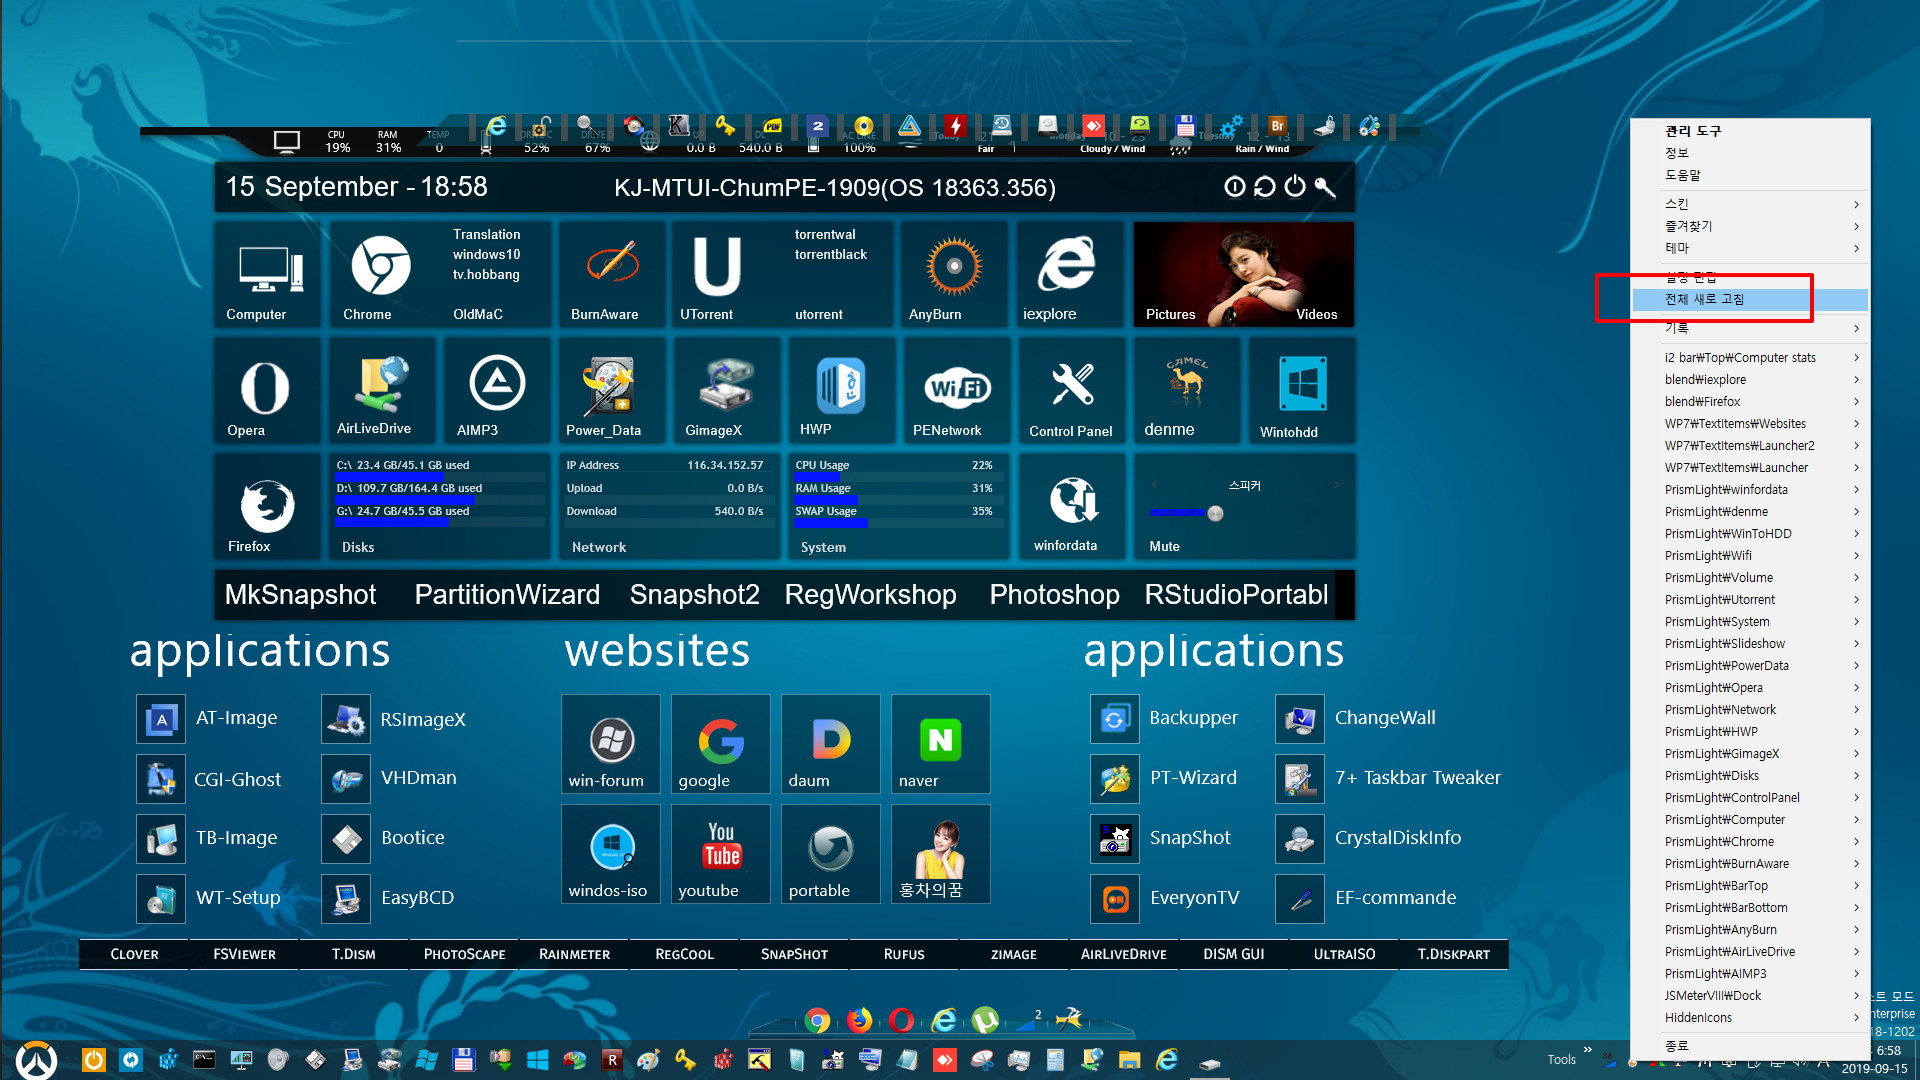Viewport: 1920px width, 1080px height.
Task: Open the naver website tile
Action: click(940, 744)
